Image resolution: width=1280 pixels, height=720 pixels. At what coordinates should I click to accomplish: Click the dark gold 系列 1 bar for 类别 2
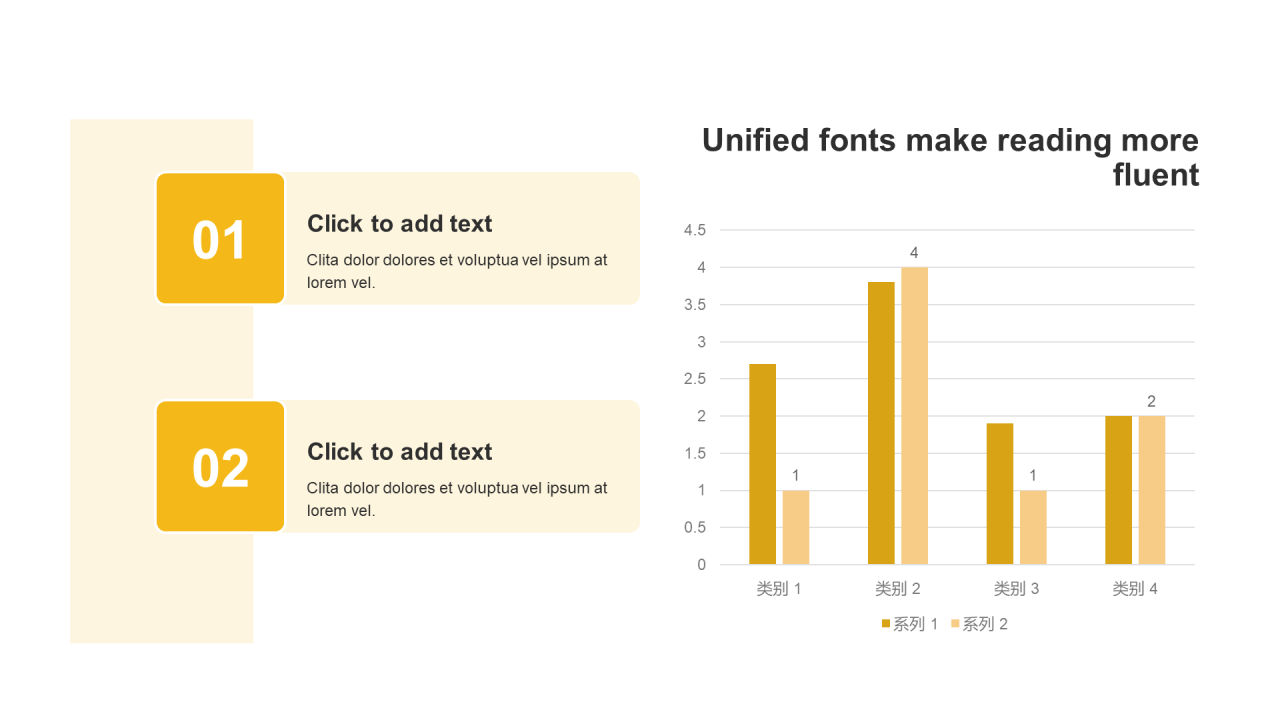click(x=881, y=423)
